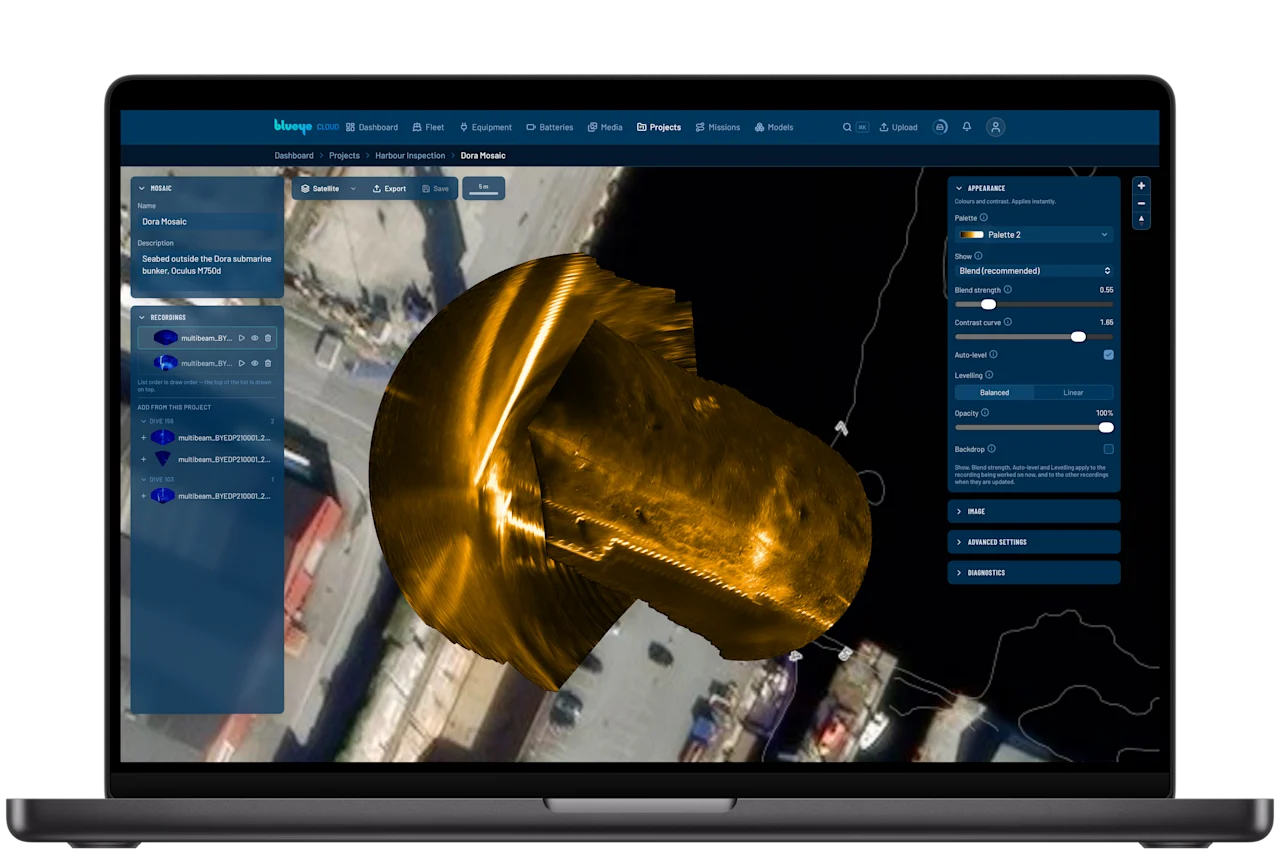Select Linear levelling option

point(1073,393)
